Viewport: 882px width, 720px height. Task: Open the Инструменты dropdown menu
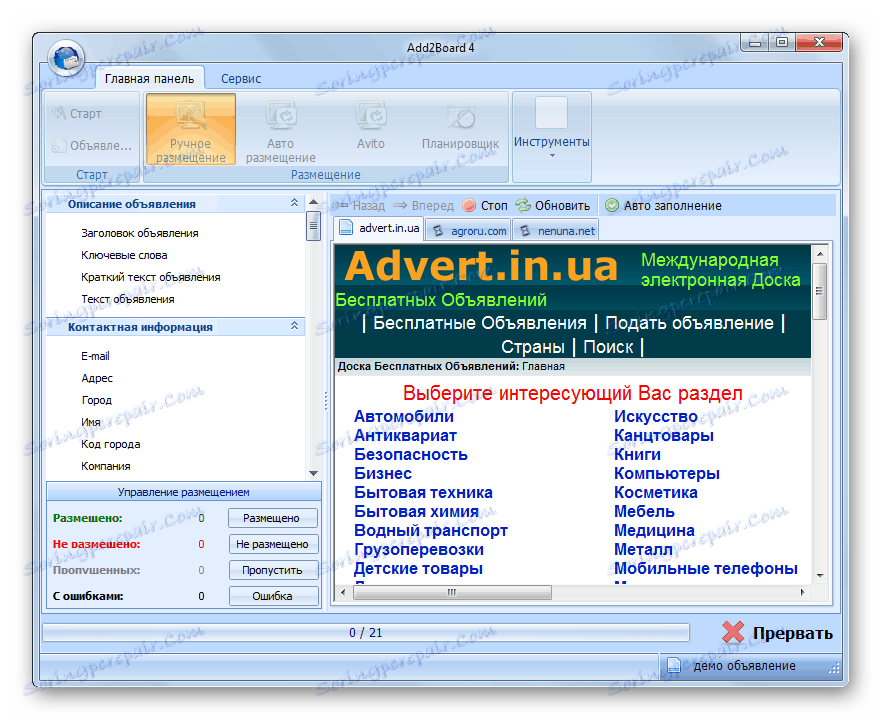point(551,137)
